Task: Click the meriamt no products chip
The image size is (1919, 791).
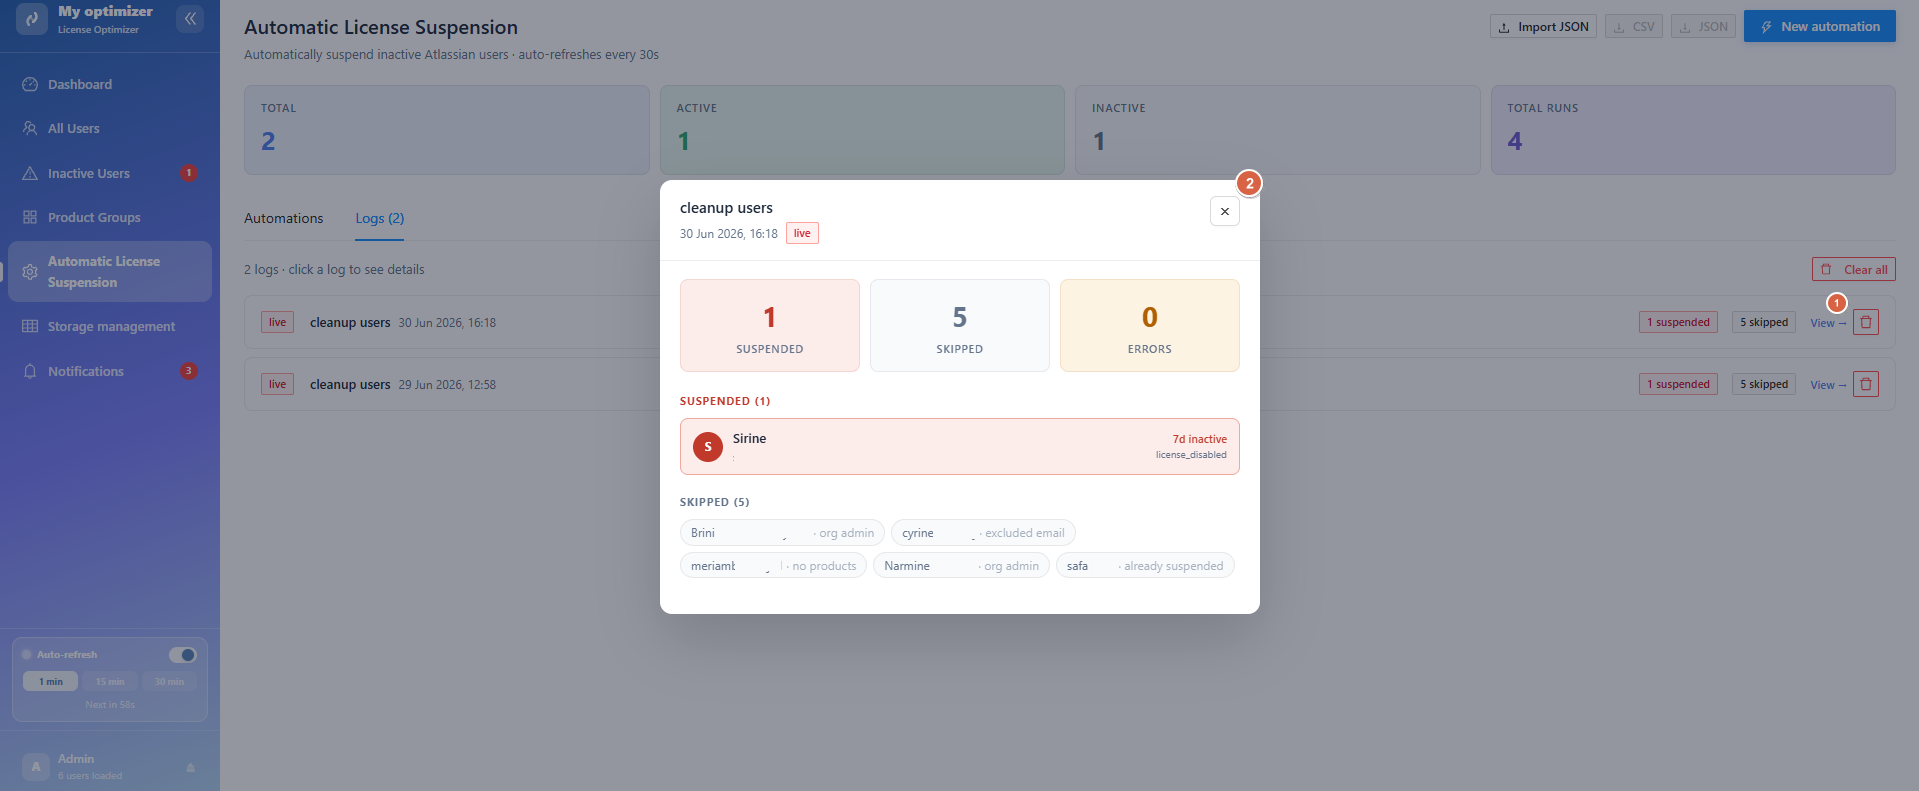Action: pos(773,566)
